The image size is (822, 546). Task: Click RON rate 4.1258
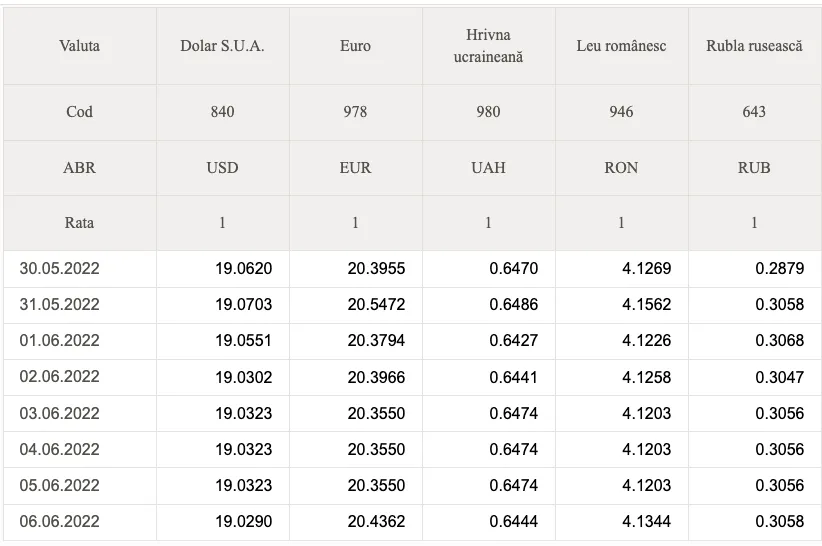tap(647, 378)
